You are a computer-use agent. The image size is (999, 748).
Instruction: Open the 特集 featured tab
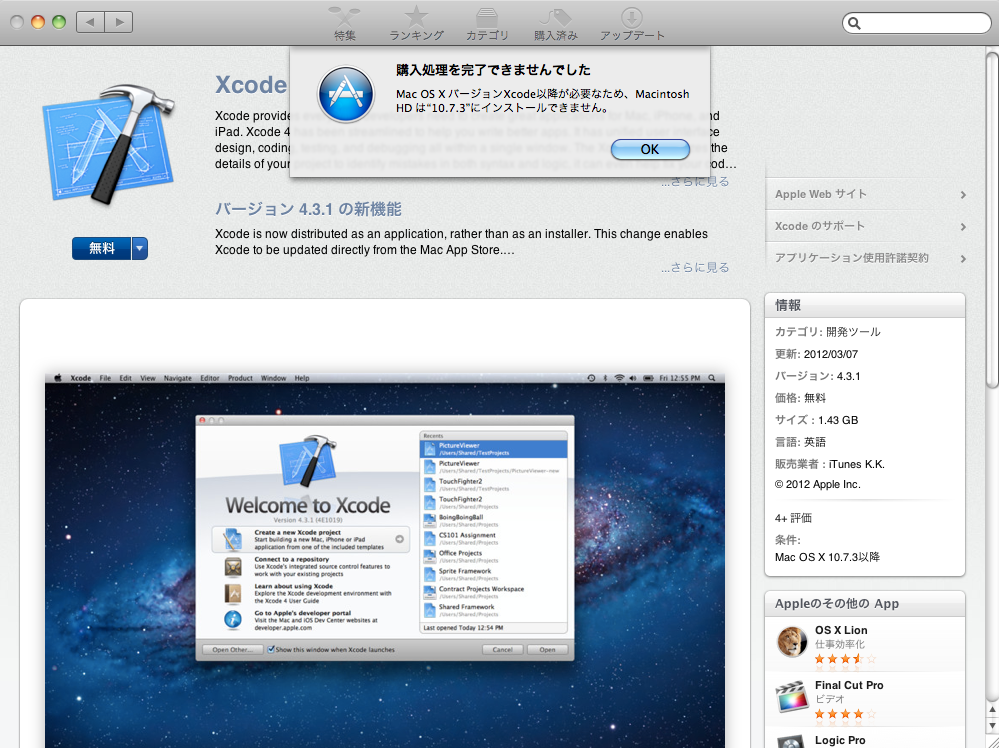pyautogui.click(x=345, y=24)
